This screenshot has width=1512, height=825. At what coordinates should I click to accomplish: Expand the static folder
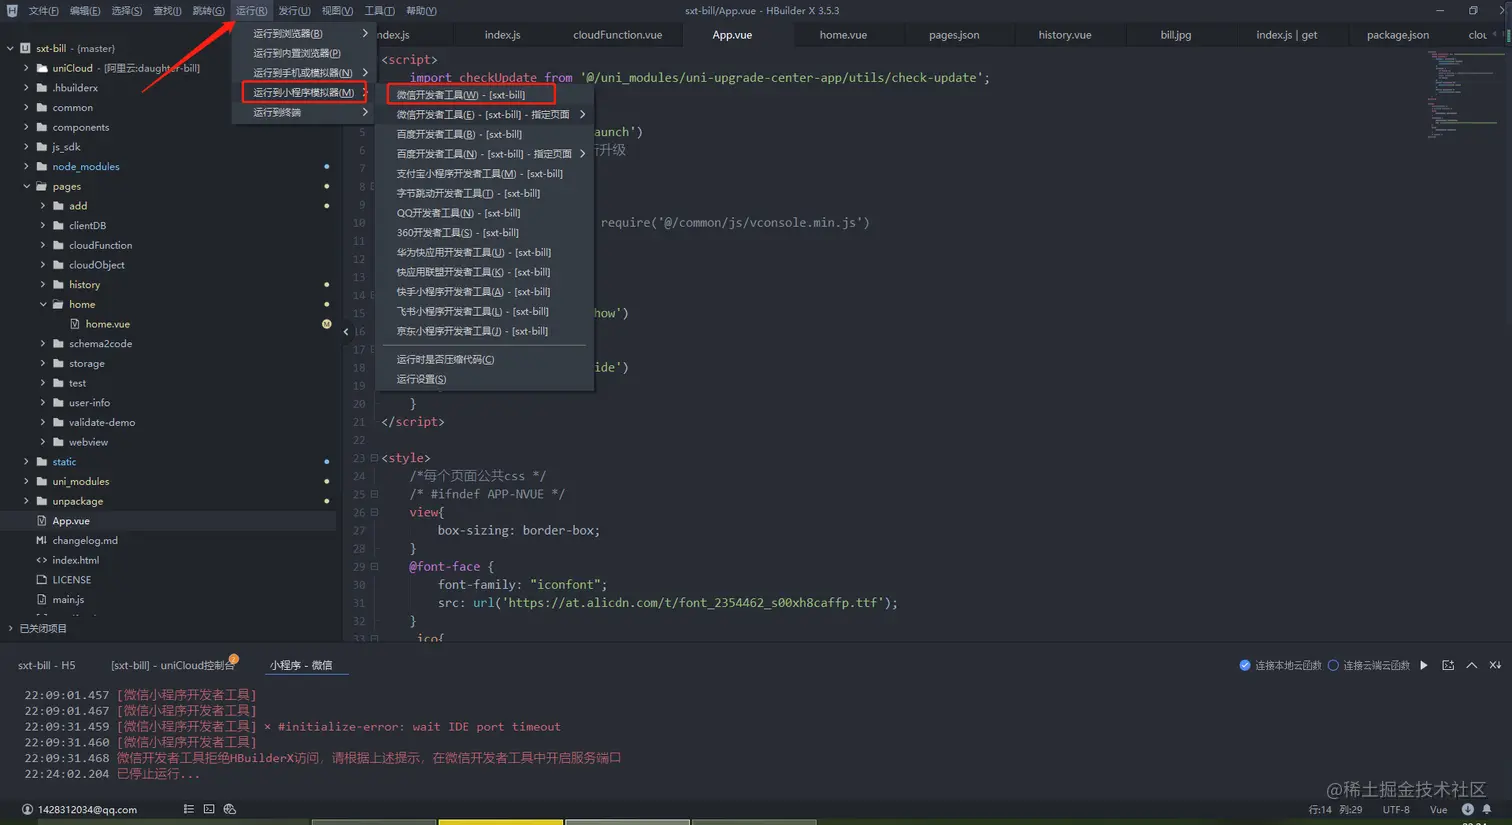point(27,462)
